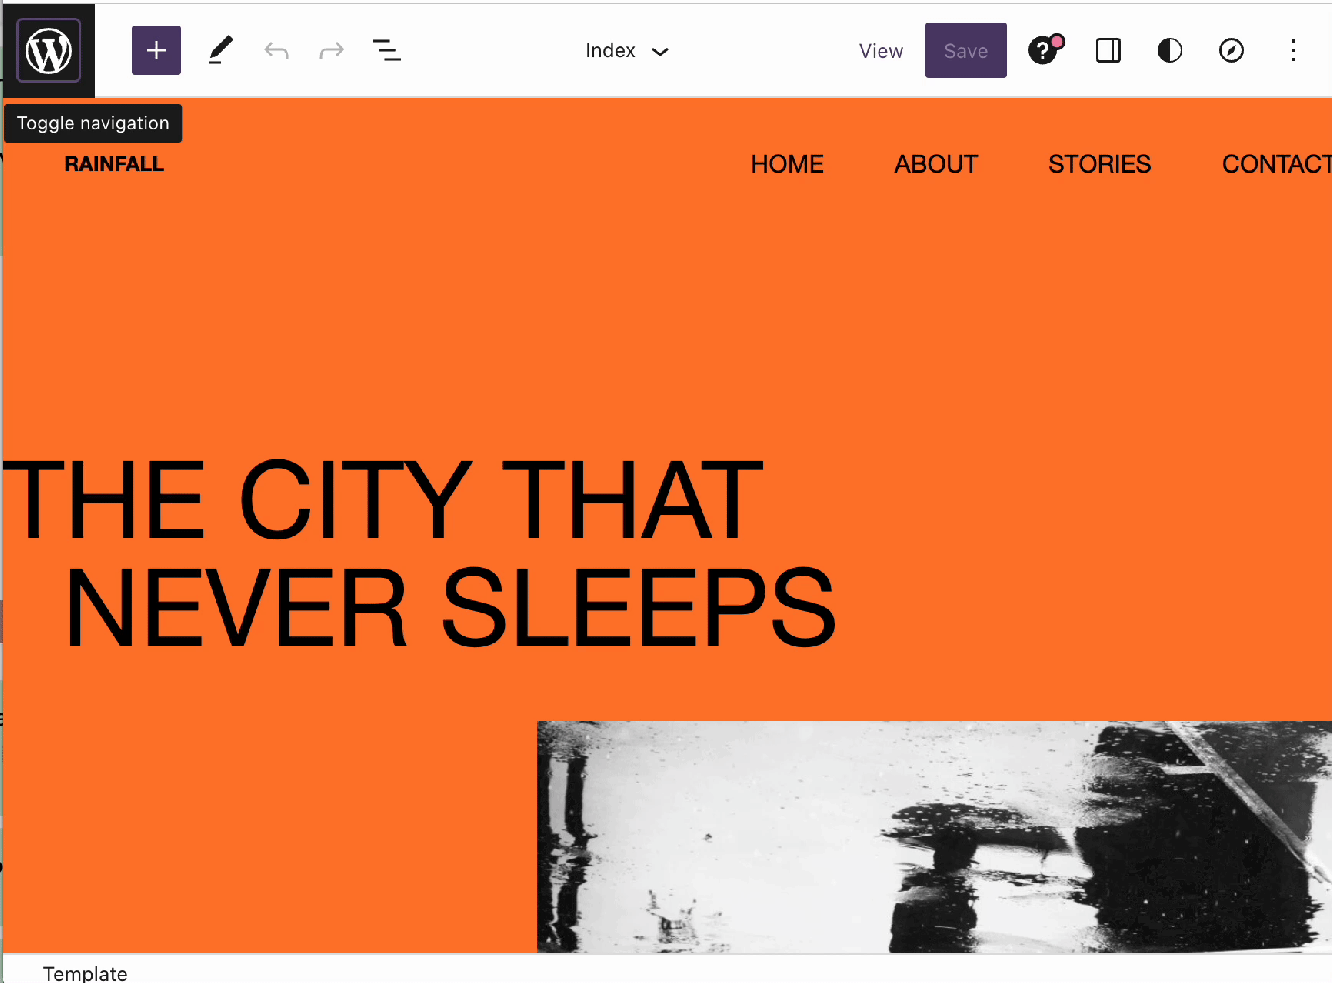Select the heading 'The City That Never Sleeps'

tap(419, 553)
